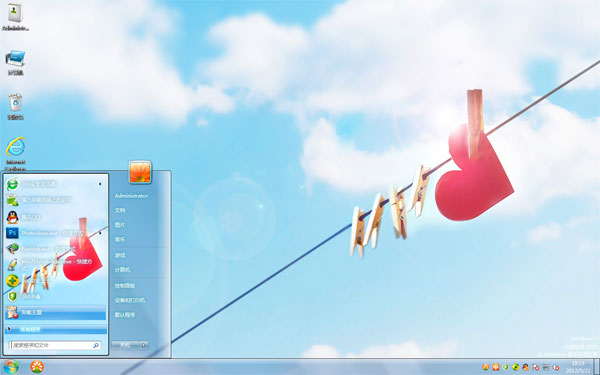
Task: Open Games from the start menu
Action: pyautogui.click(x=120, y=255)
